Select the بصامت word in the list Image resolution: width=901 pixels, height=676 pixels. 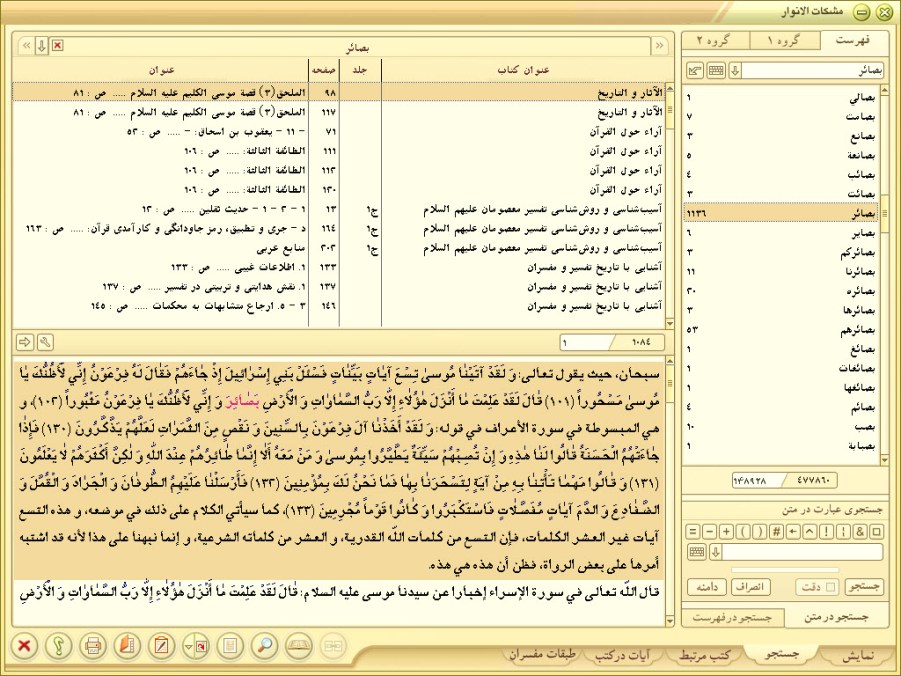click(x=781, y=117)
